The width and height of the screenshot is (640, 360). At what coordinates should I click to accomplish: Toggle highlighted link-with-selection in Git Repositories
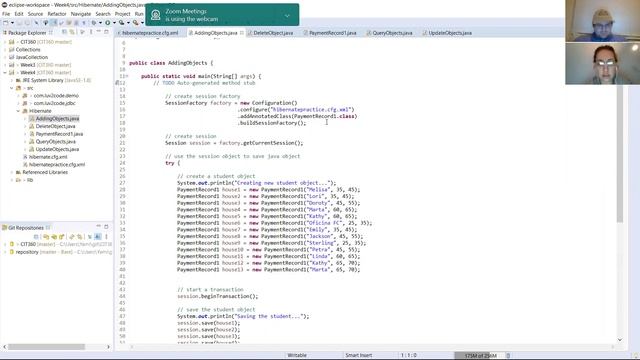coord(98,236)
